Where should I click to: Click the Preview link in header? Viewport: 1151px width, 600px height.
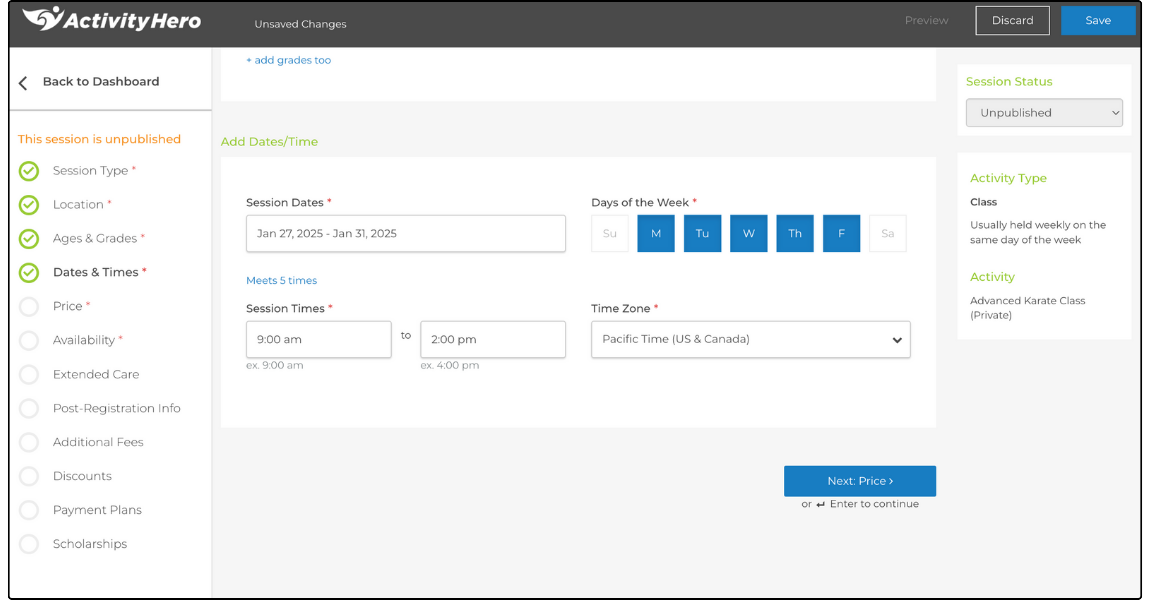tap(926, 21)
